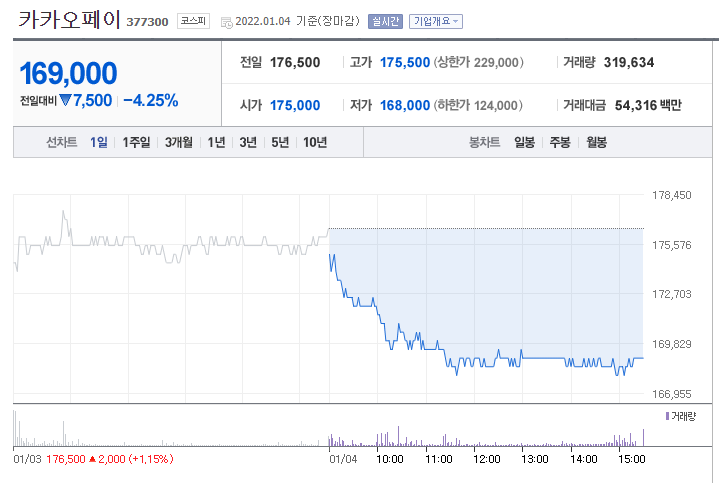Image resolution: width=719 pixels, height=483 pixels.
Task: Click the 169,829 axis label
Action: point(672,344)
